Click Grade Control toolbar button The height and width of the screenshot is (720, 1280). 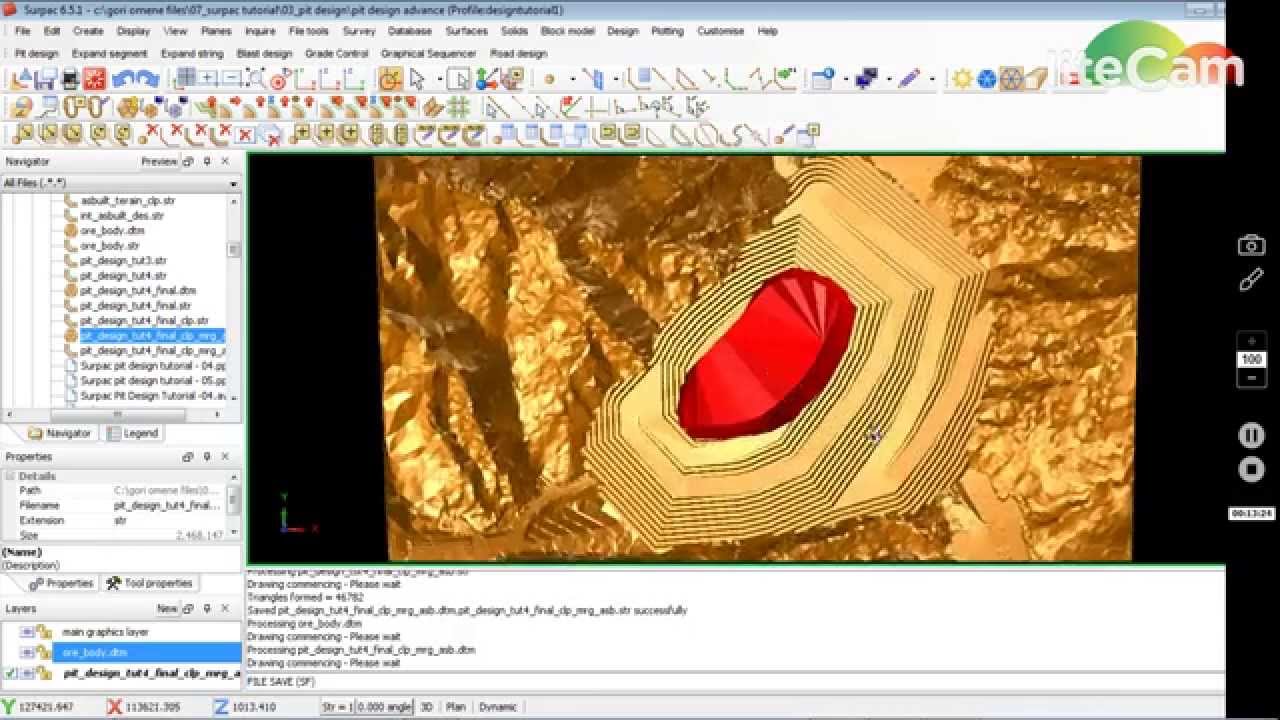pos(337,53)
